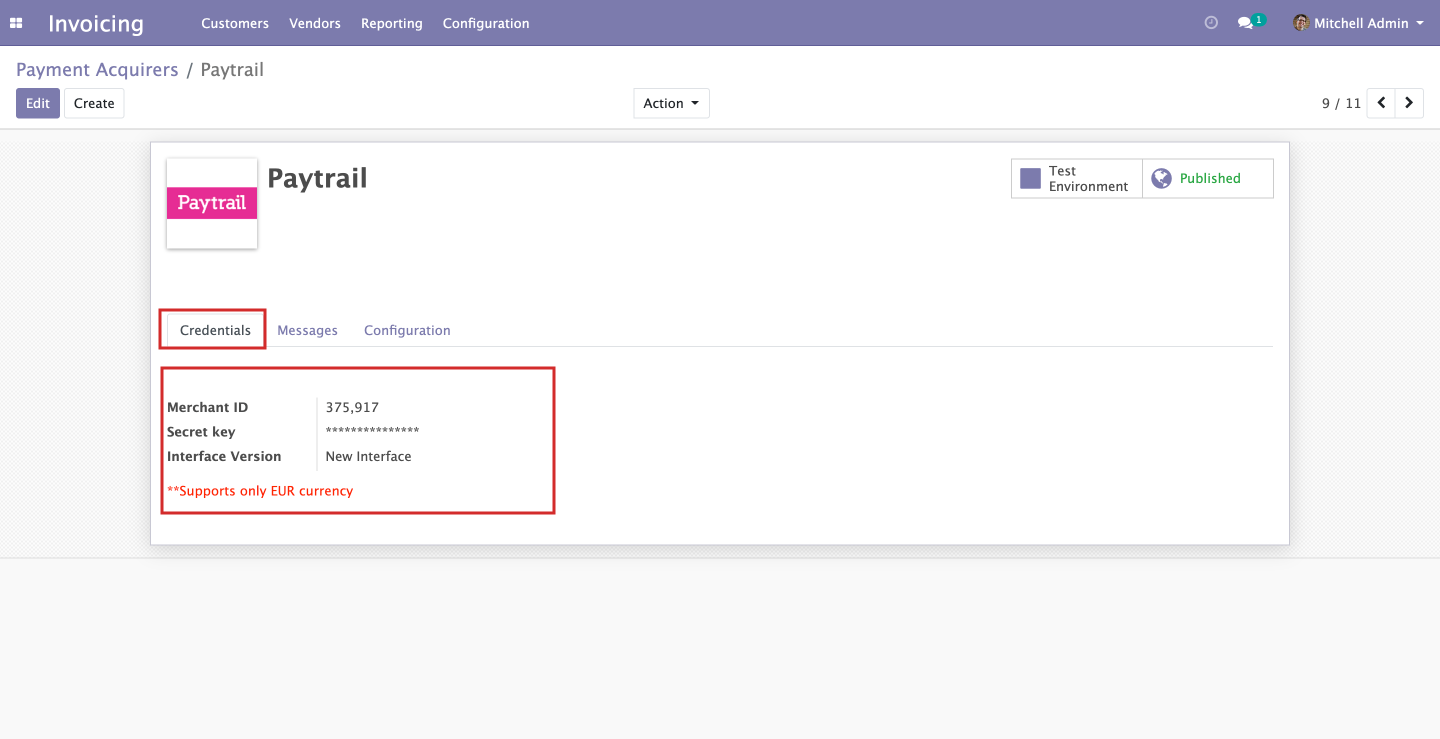
Task: Click the Invoicing app title
Action: (96, 23)
